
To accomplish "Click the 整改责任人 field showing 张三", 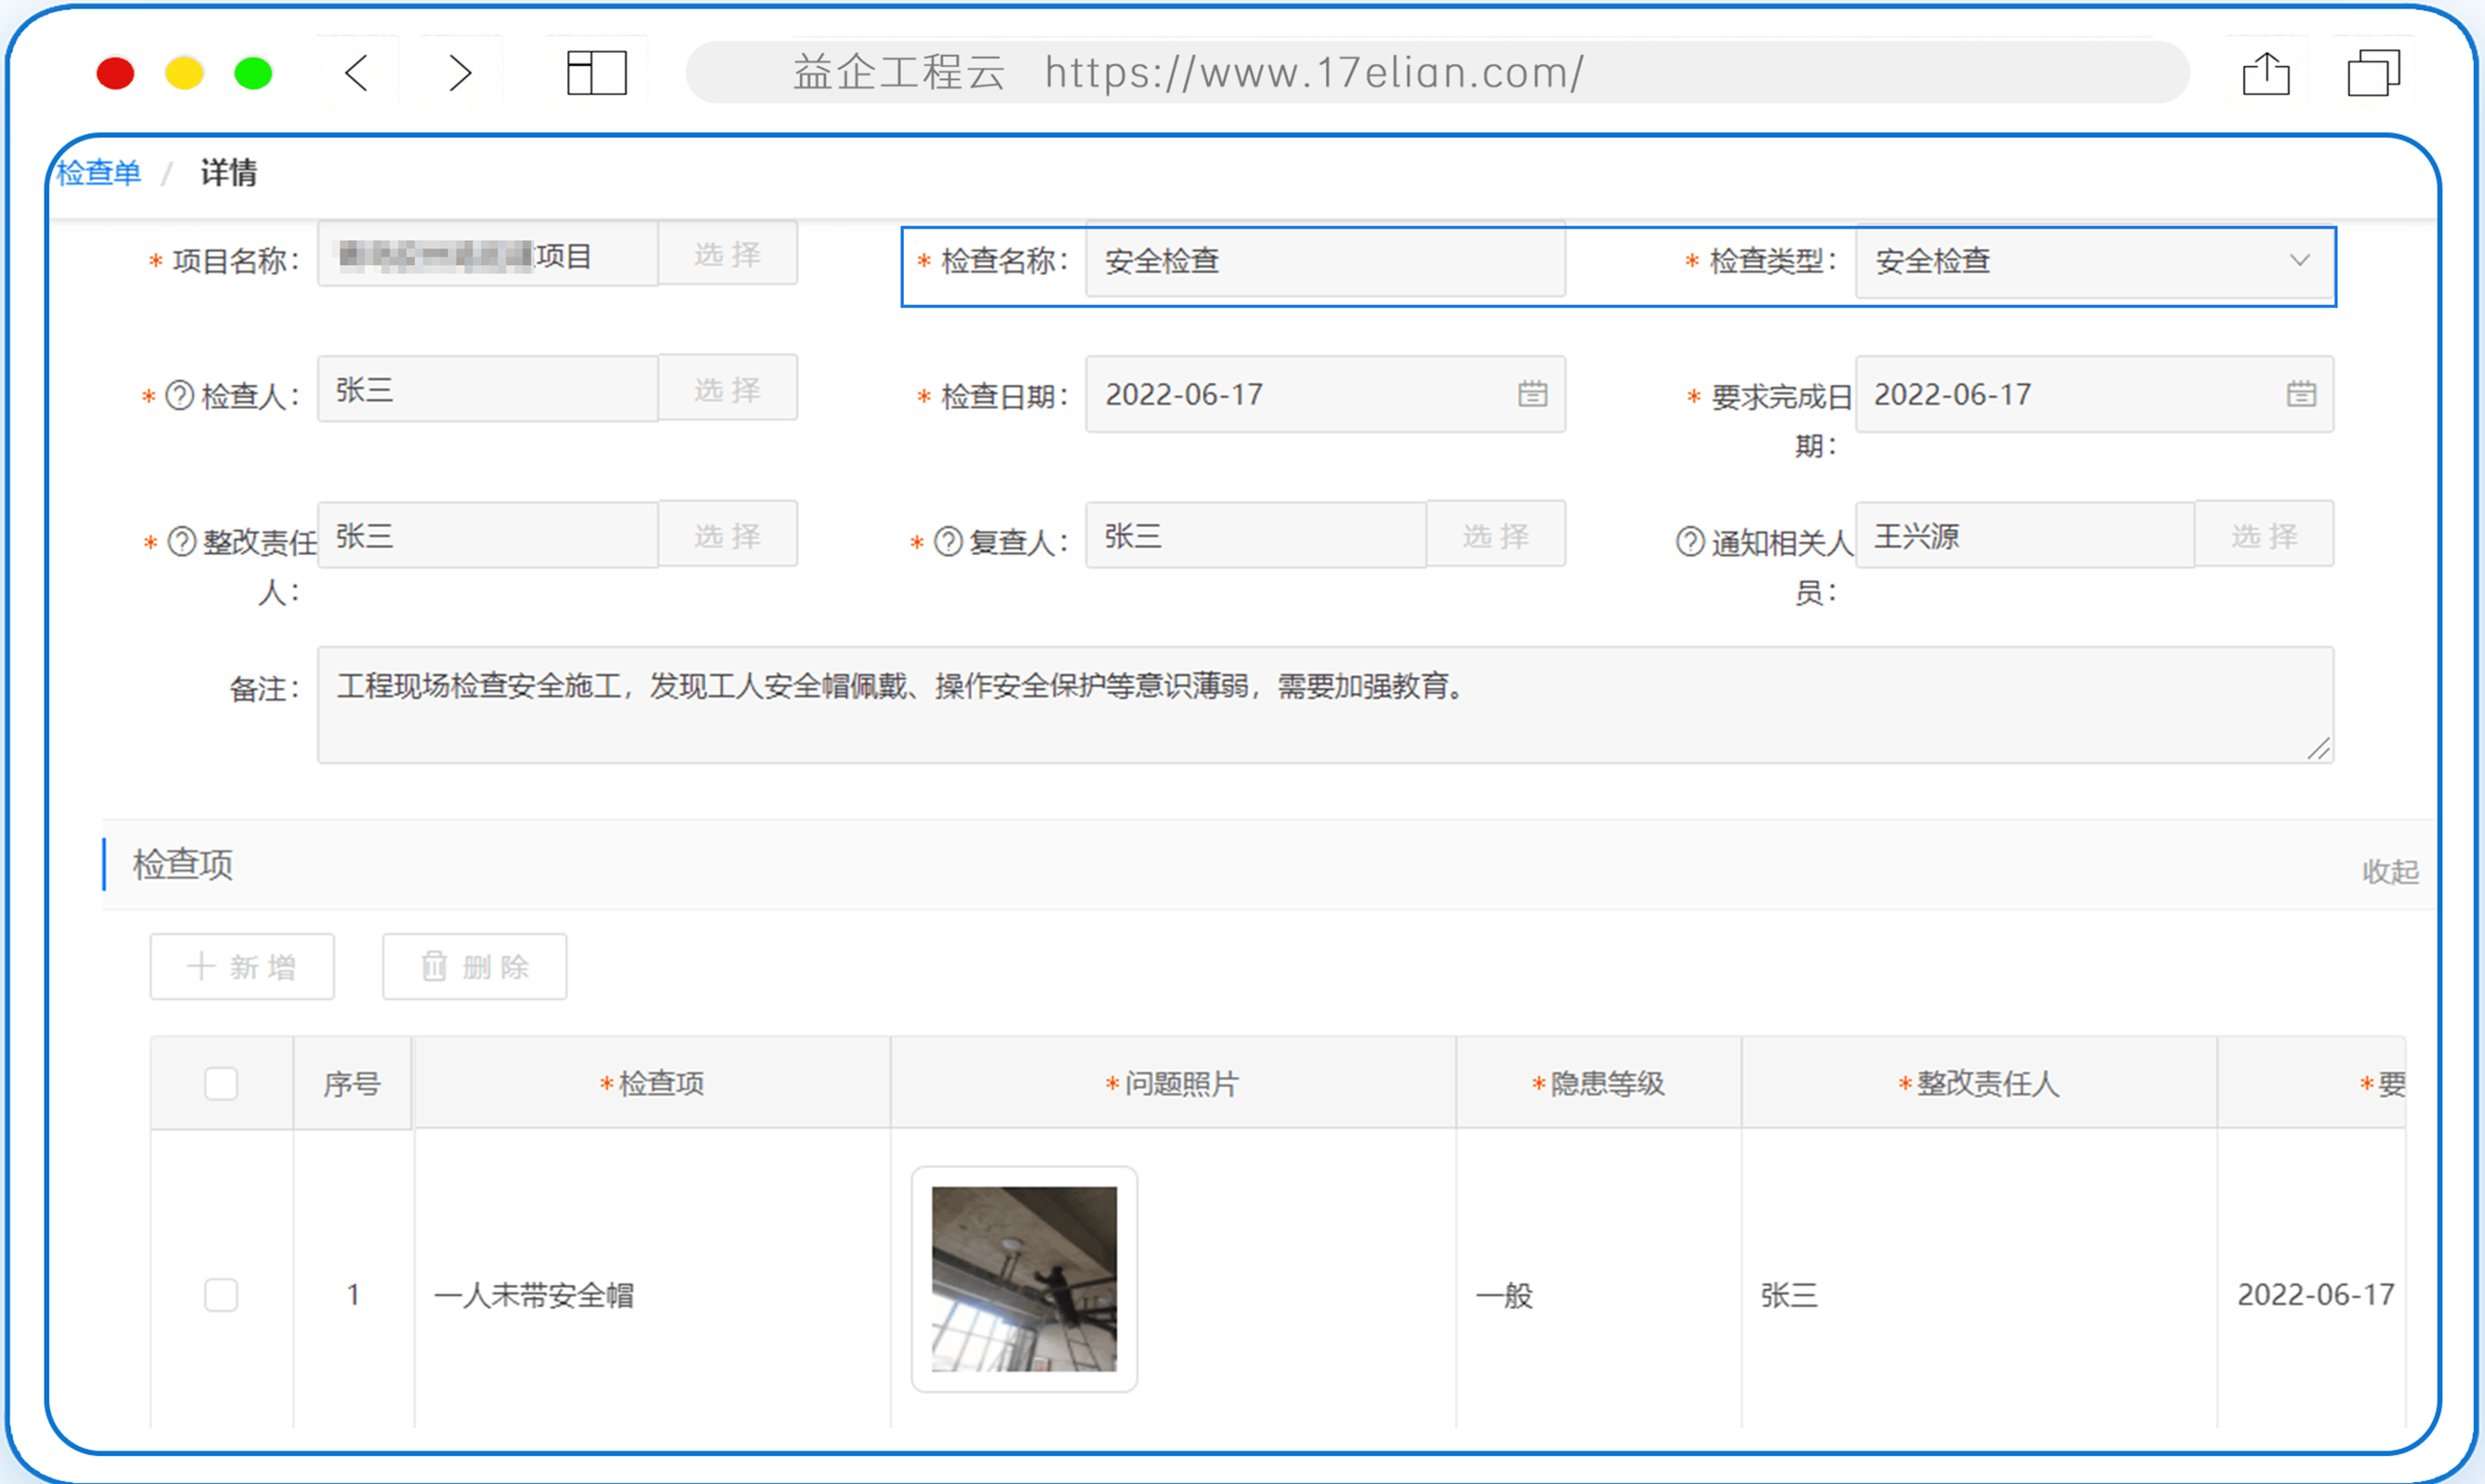I will 488,535.
